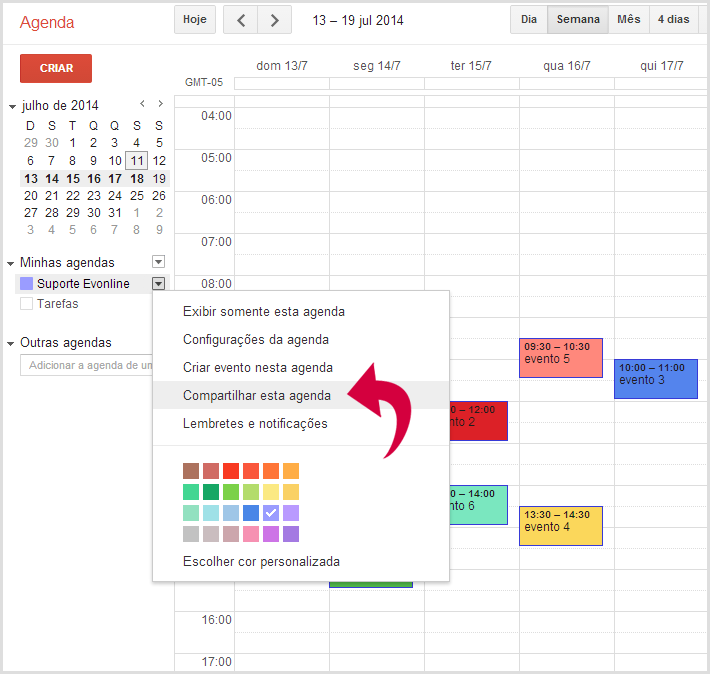
Task: Open Suporte Evonline dropdown arrow
Action: click(158, 284)
